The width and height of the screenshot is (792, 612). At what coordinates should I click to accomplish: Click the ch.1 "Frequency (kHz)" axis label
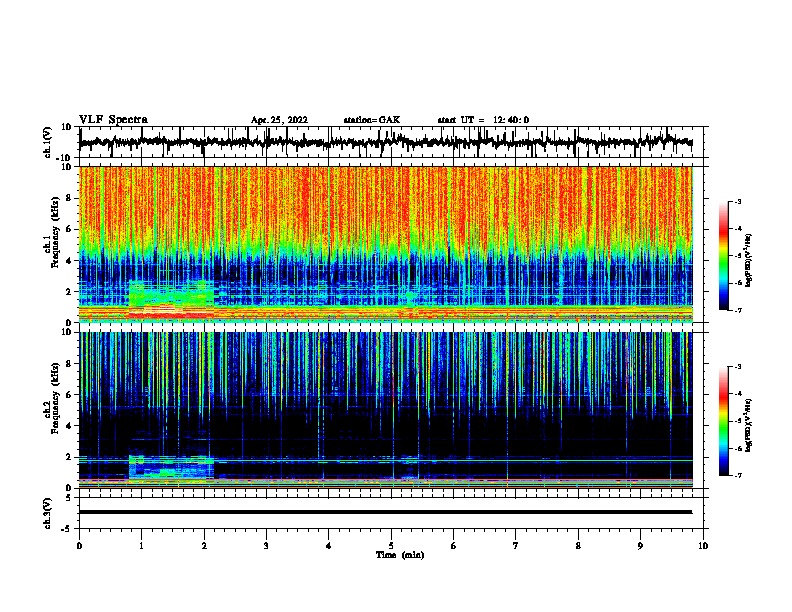(x=55, y=232)
